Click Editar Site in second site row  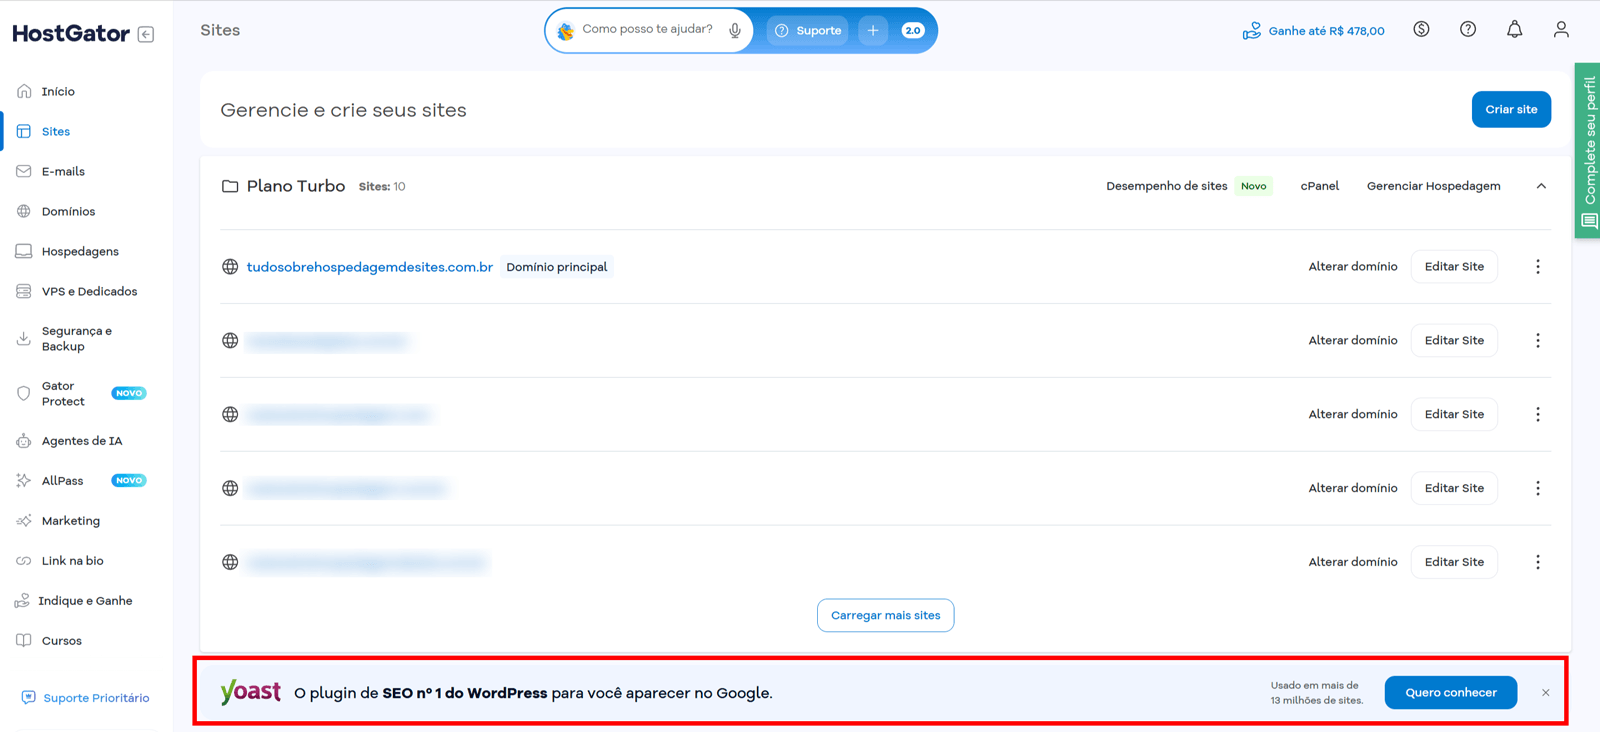[x=1454, y=341]
